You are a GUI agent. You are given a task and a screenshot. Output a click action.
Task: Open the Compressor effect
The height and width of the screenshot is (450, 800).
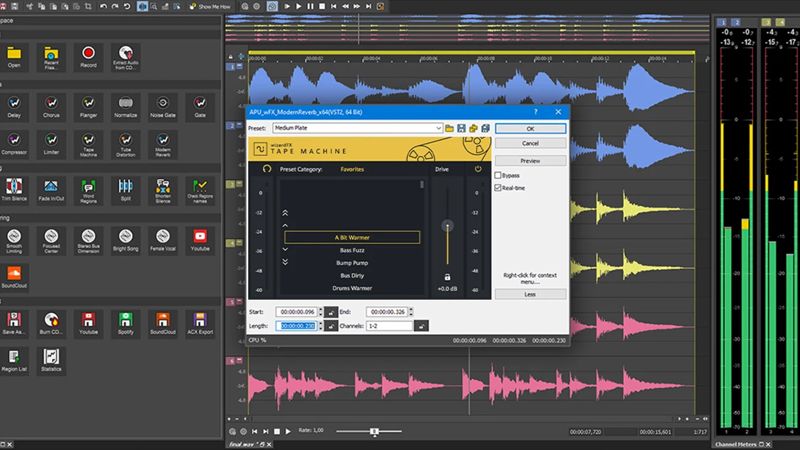pos(14,144)
